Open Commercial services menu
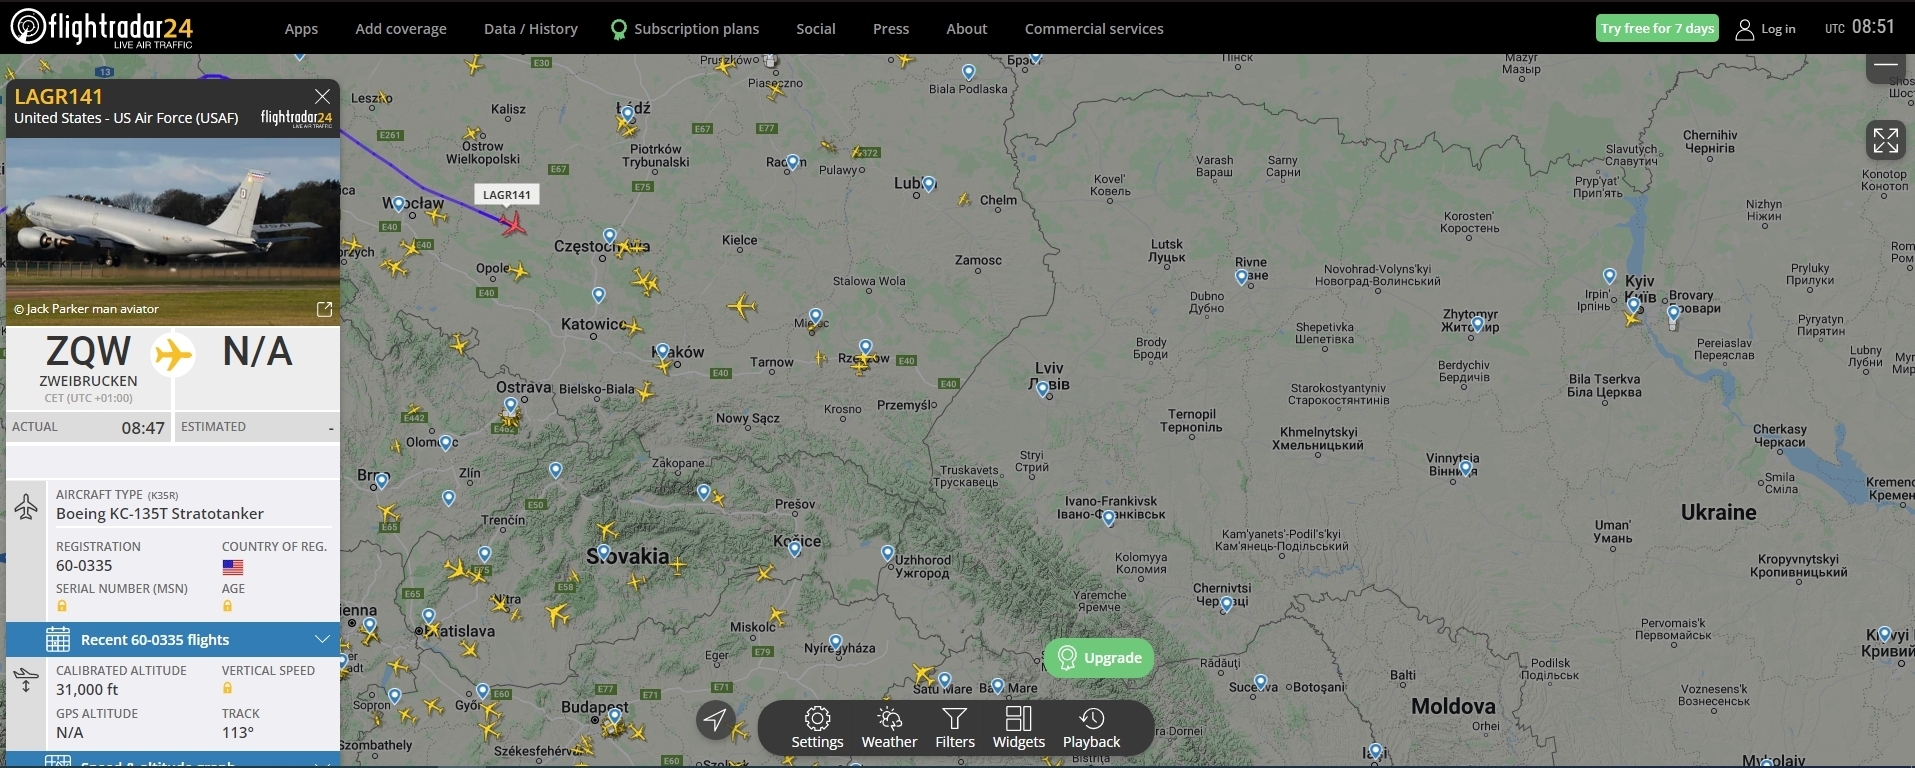The image size is (1915, 768). tap(1094, 29)
